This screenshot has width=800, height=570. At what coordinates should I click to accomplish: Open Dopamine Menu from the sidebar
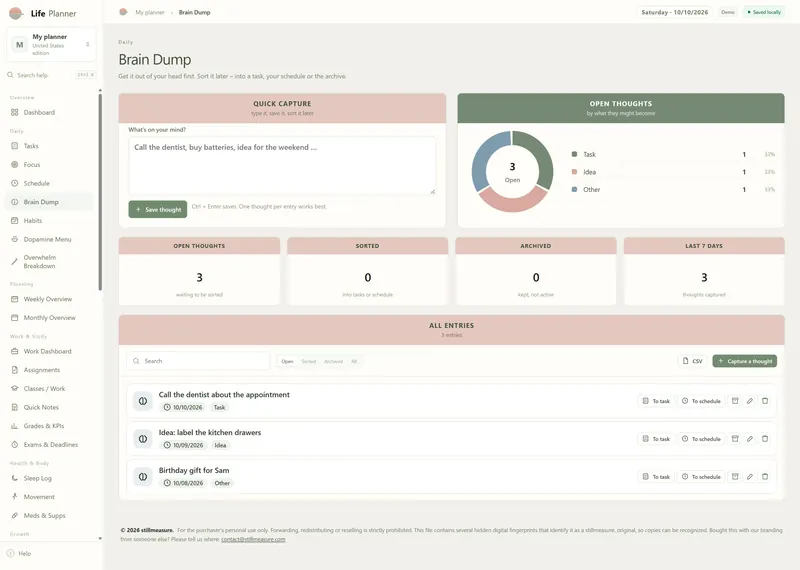click(47, 239)
